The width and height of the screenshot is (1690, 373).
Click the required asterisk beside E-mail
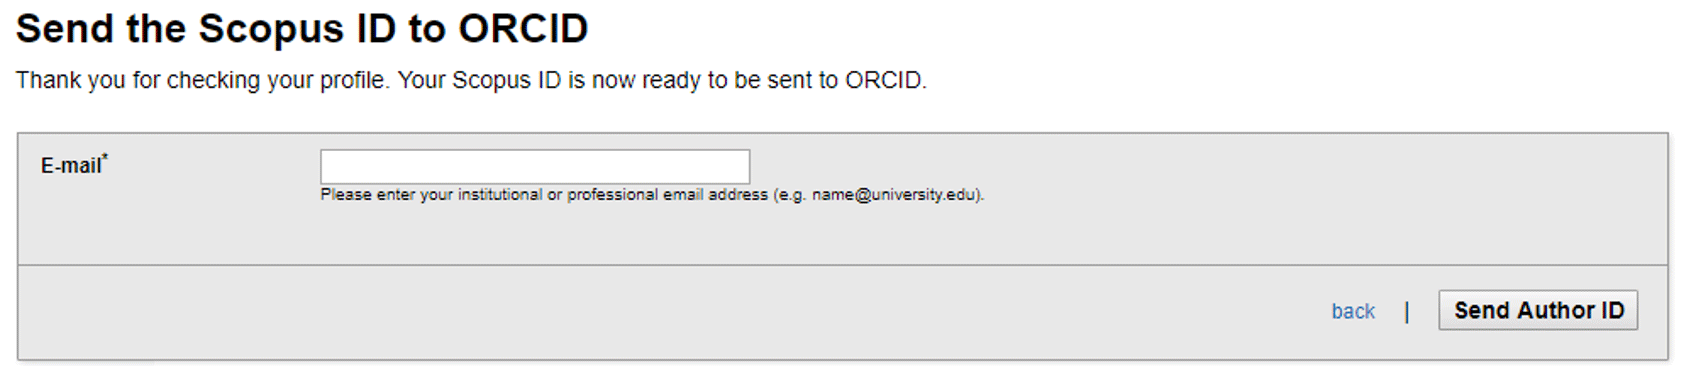pos(105,157)
